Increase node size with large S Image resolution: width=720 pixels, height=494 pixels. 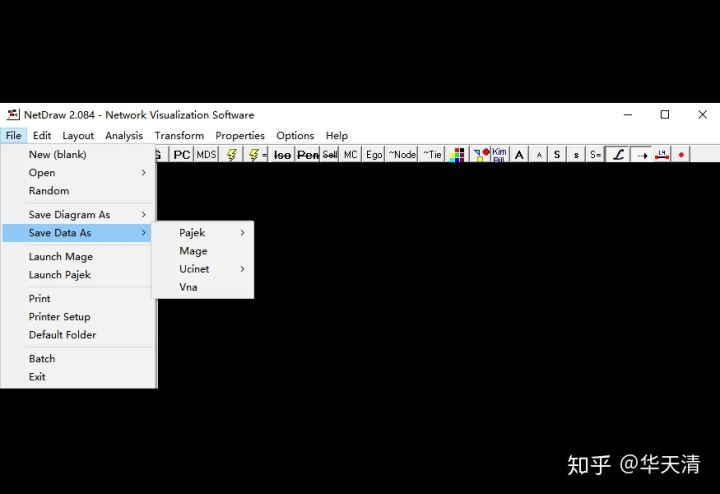557,155
